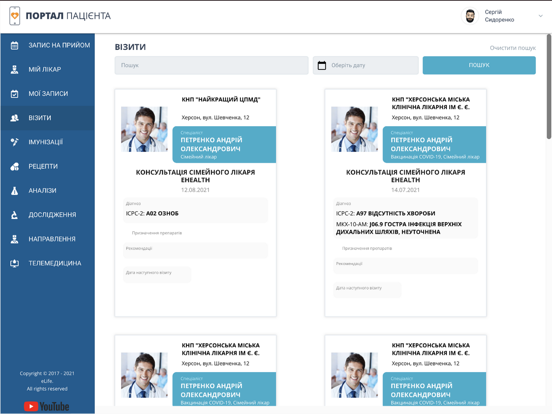Screen dimensions: 552x414
Task: Open the YouTube logo link in sidebar
Action: tap(46, 406)
